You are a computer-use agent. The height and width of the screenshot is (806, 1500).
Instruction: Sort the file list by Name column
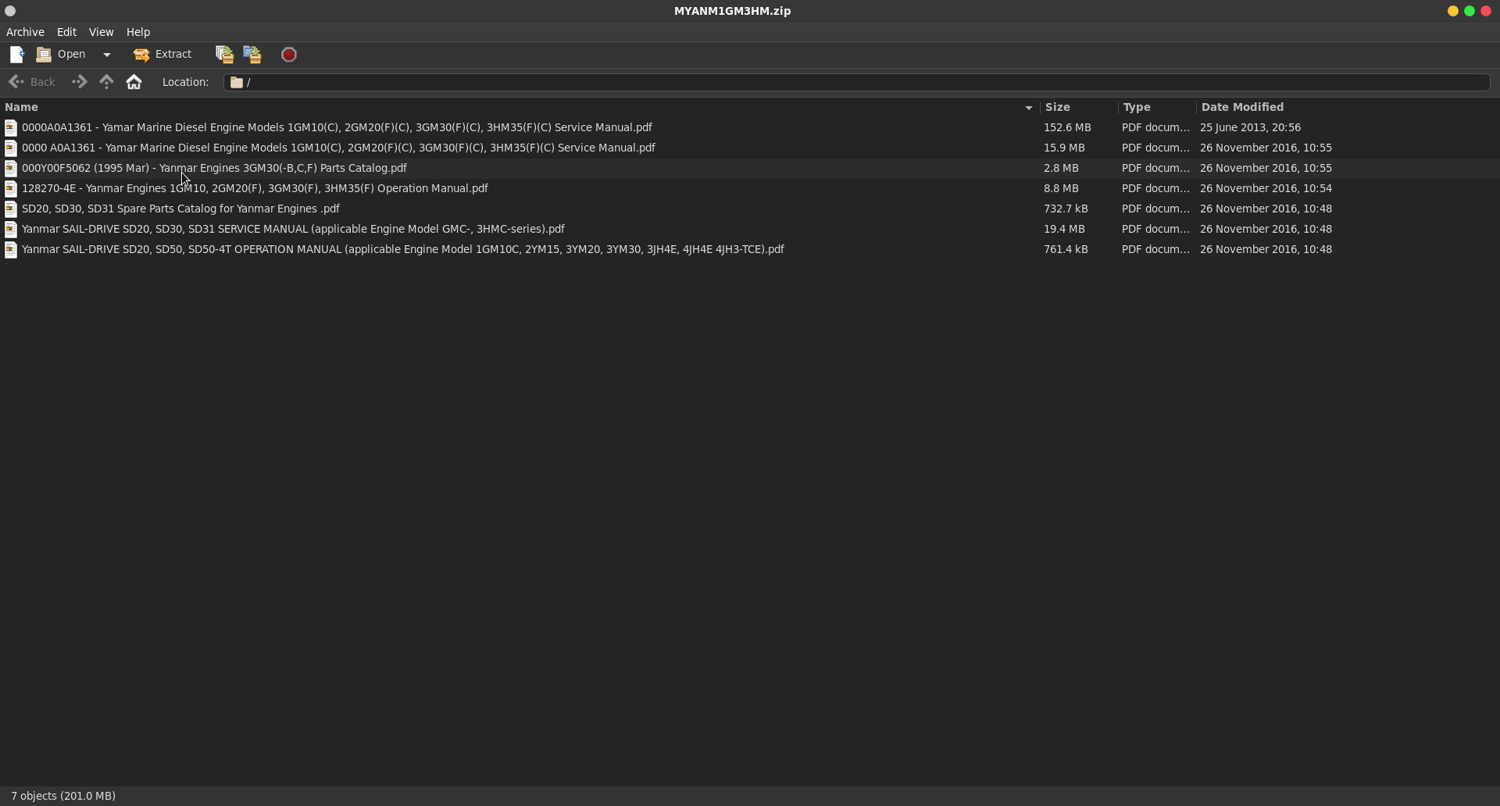point(519,107)
